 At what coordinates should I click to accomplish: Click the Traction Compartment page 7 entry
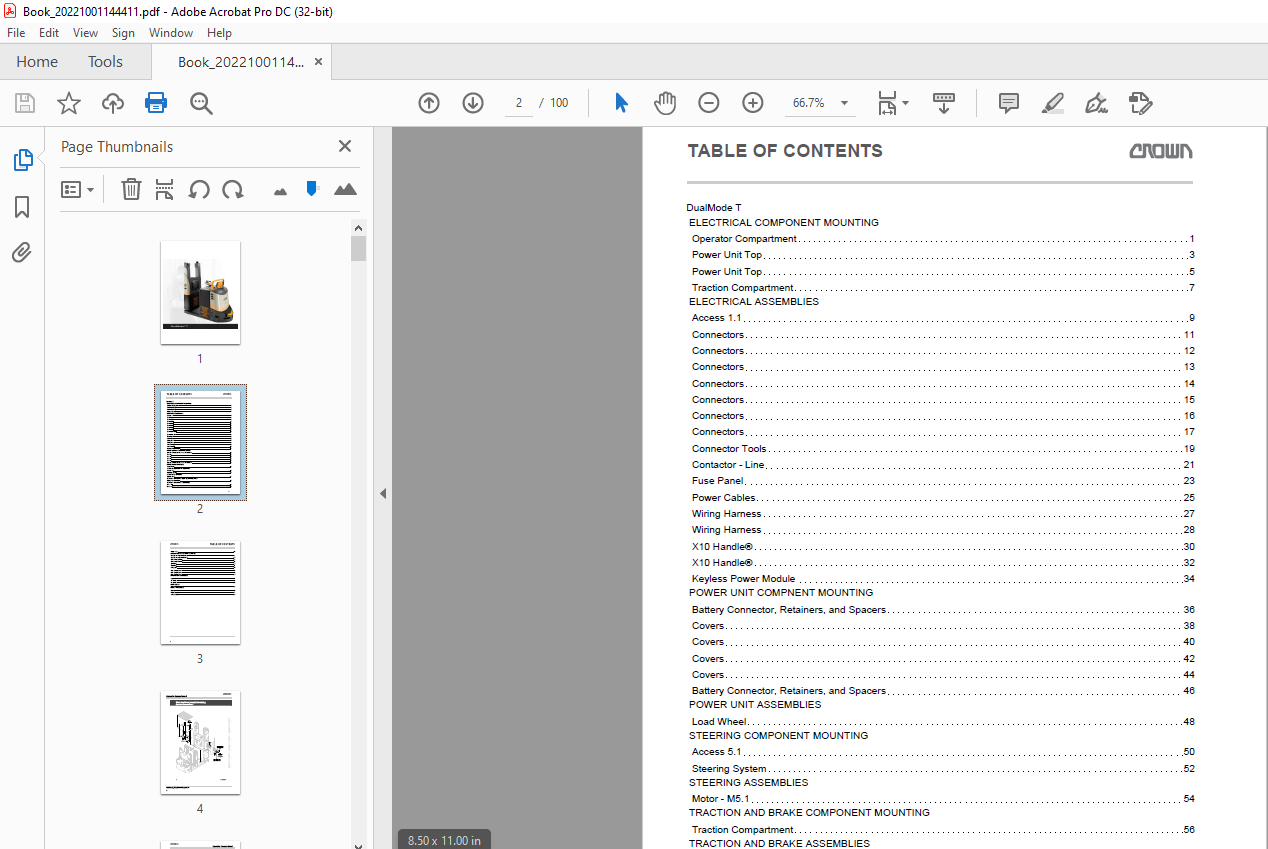click(x=943, y=288)
